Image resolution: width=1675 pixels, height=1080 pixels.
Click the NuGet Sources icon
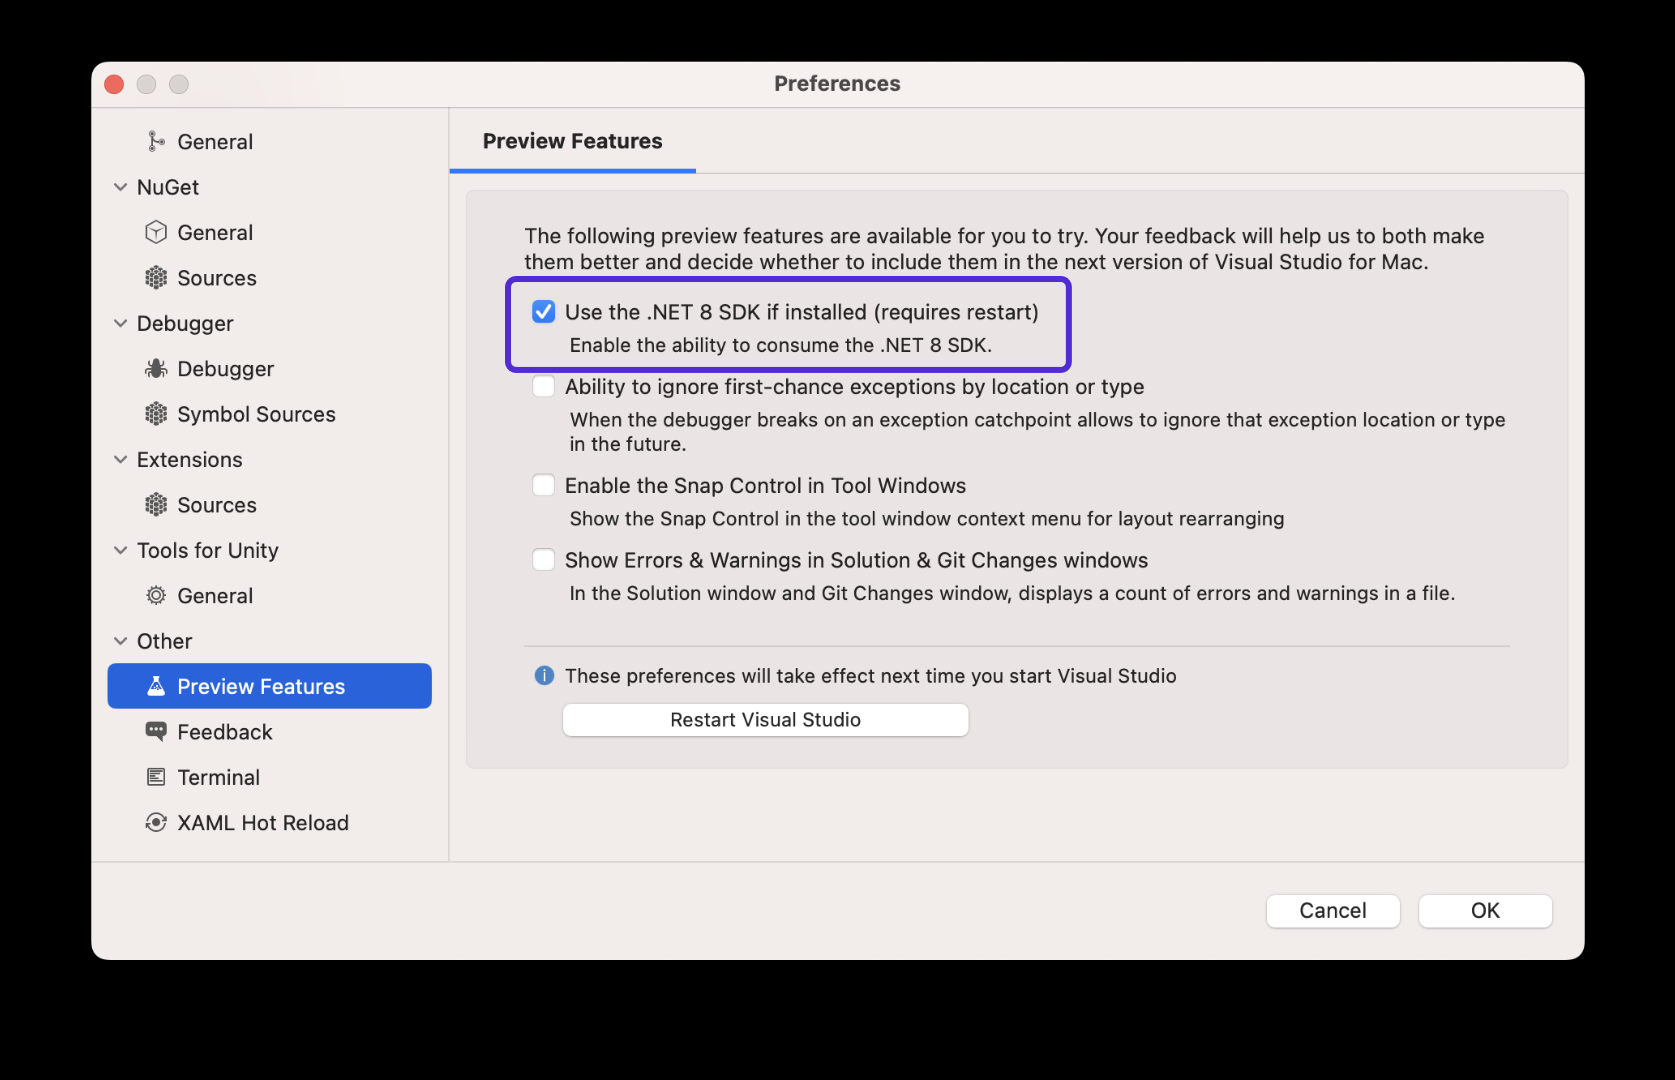tap(156, 278)
